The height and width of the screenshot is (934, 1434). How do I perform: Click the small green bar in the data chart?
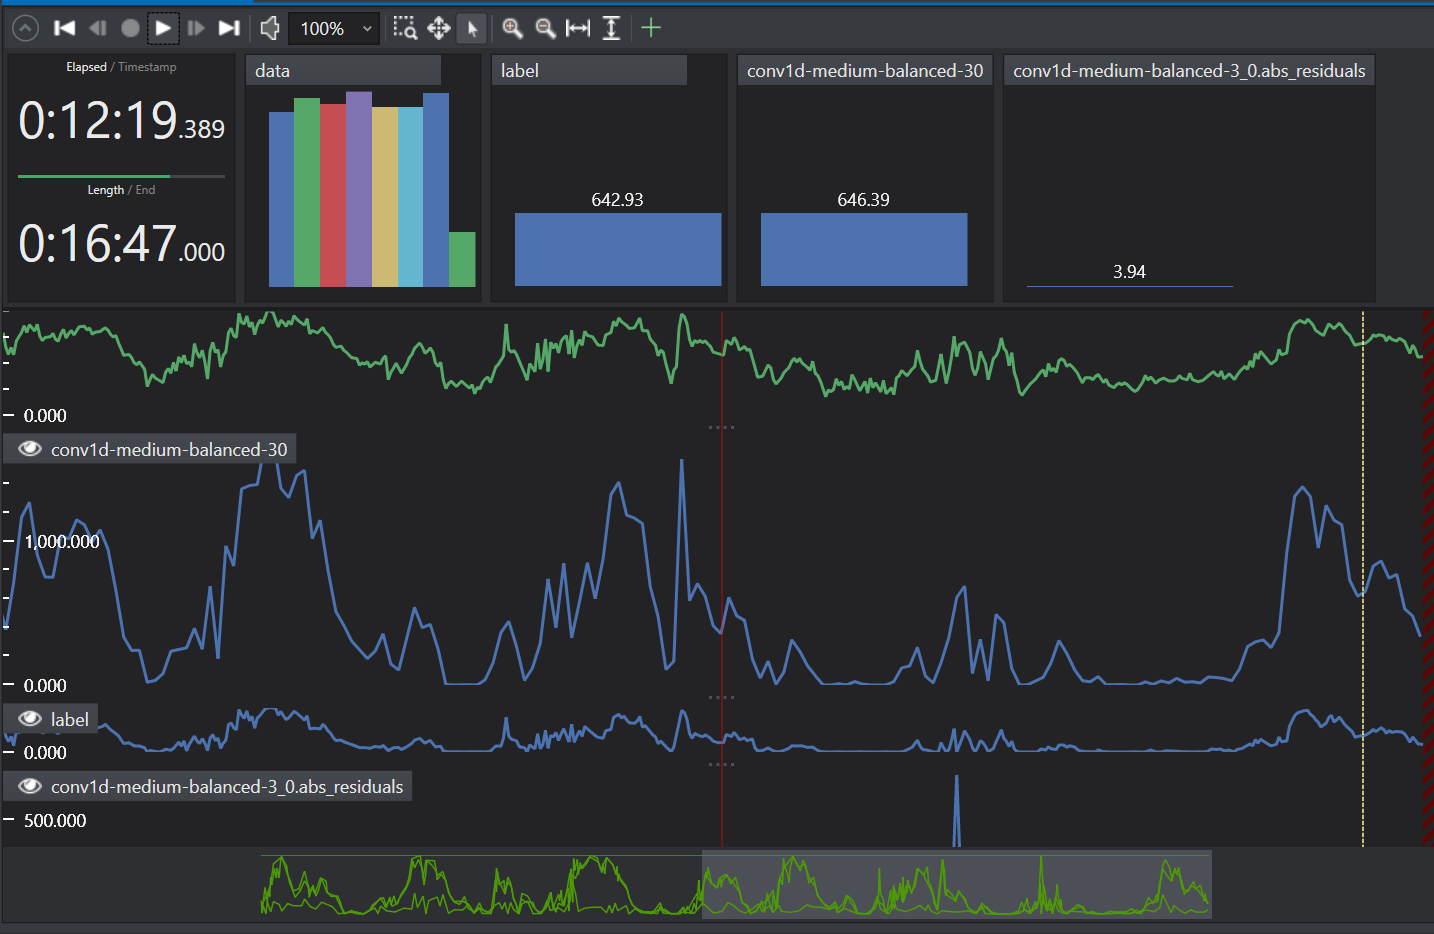click(x=462, y=259)
